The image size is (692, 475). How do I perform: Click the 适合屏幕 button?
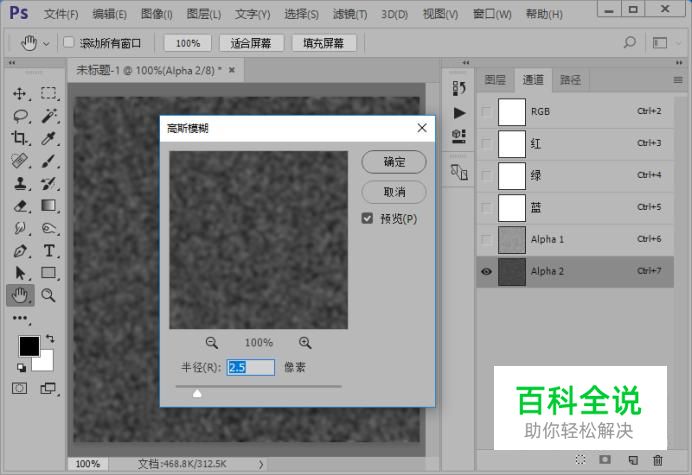click(251, 43)
